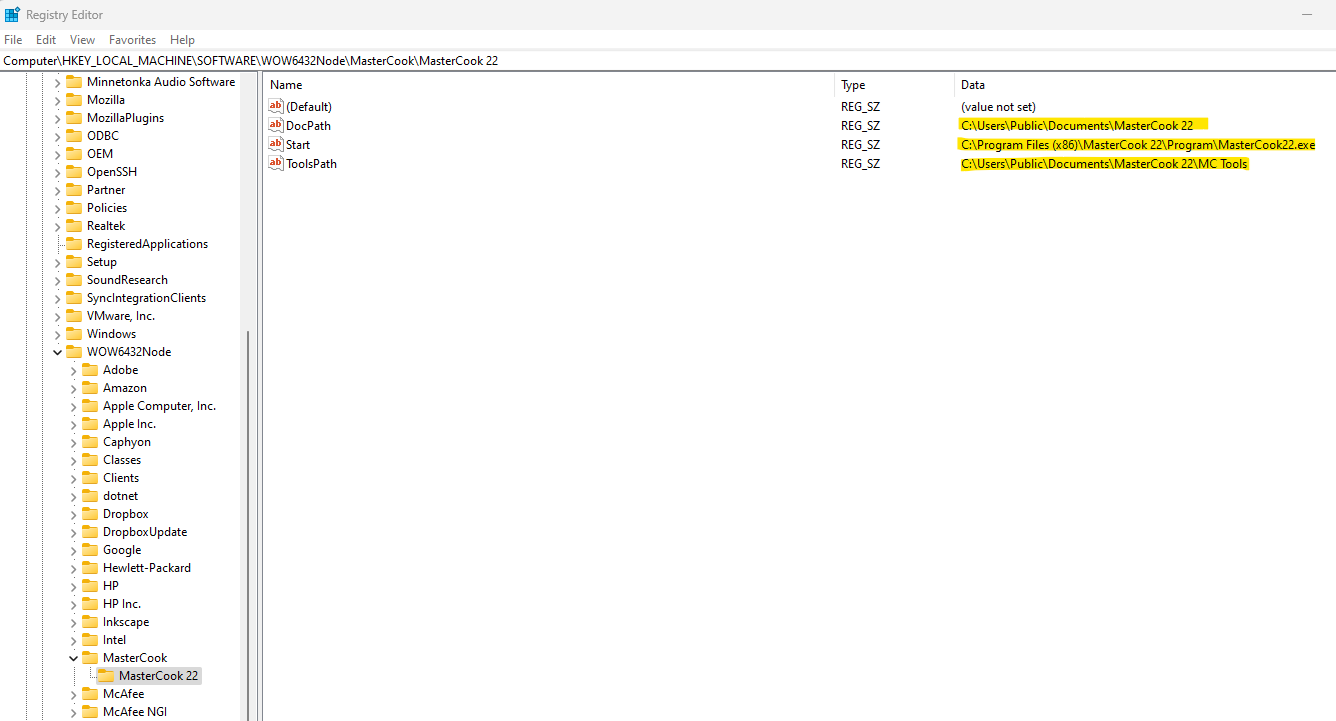
Task: Open the Favorites menu
Action: [x=132, y=40]
